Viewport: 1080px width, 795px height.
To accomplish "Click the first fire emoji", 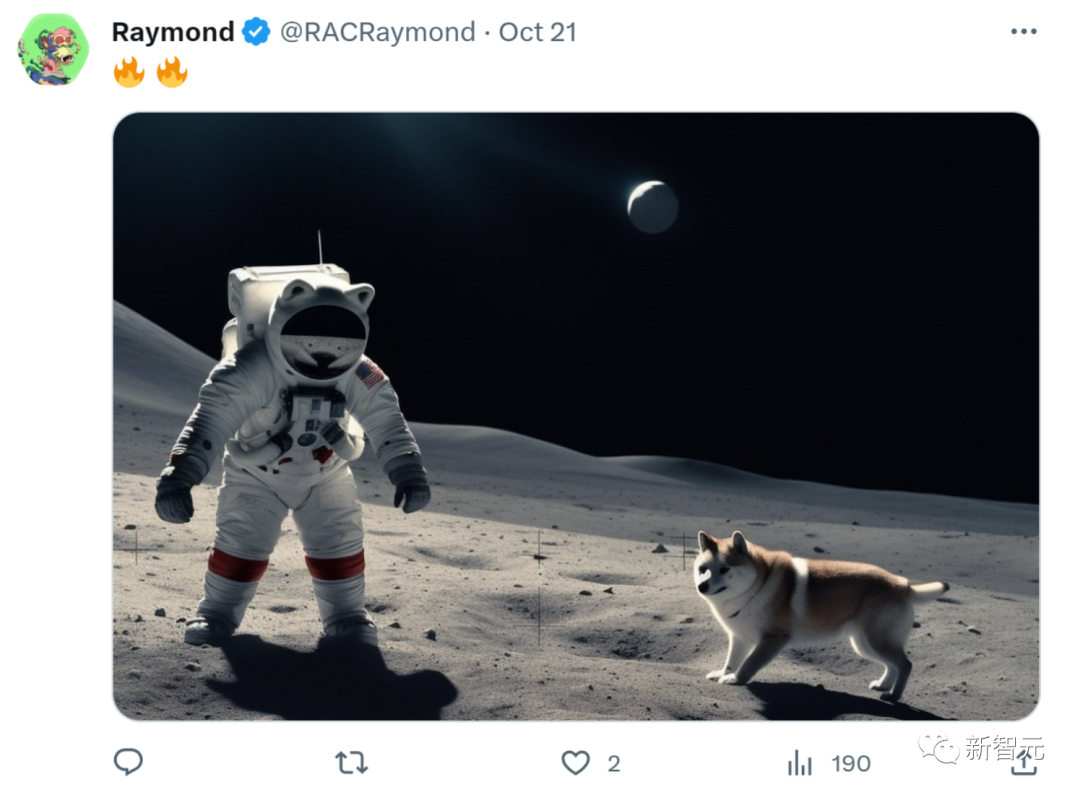I will tap(129, 72).
